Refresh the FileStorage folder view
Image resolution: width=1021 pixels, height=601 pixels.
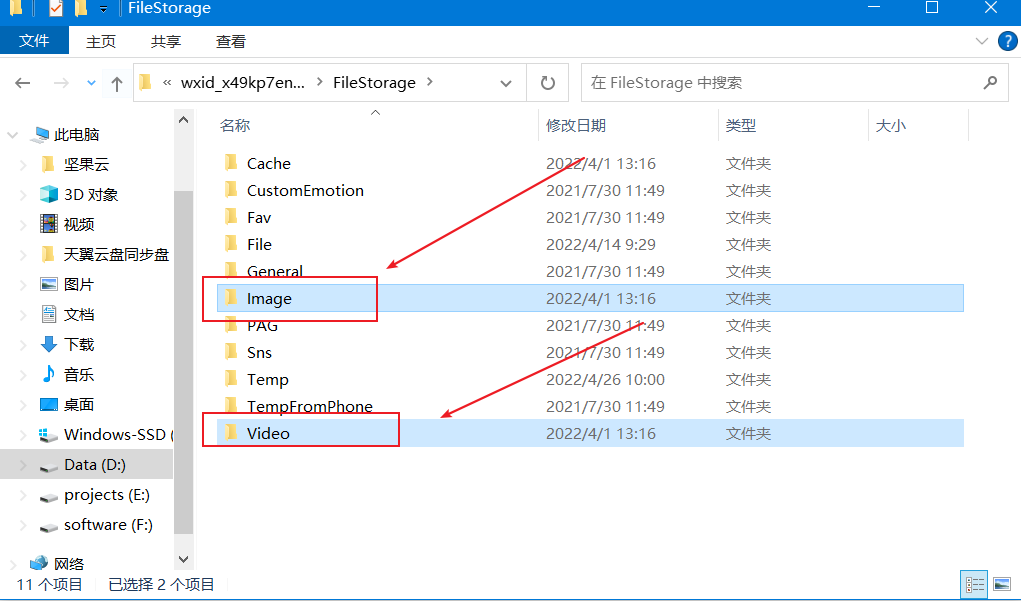click(x=548, y=83)
